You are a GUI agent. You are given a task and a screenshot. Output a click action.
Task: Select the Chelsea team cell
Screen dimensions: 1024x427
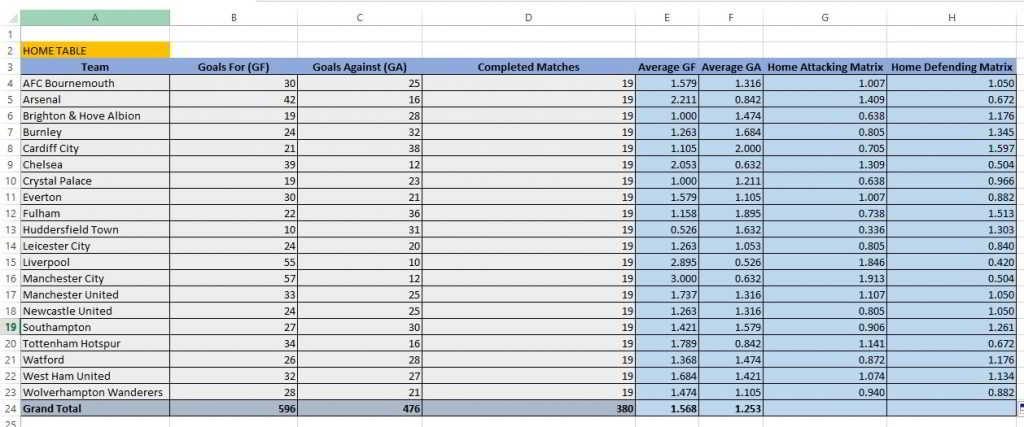[95, 165]
